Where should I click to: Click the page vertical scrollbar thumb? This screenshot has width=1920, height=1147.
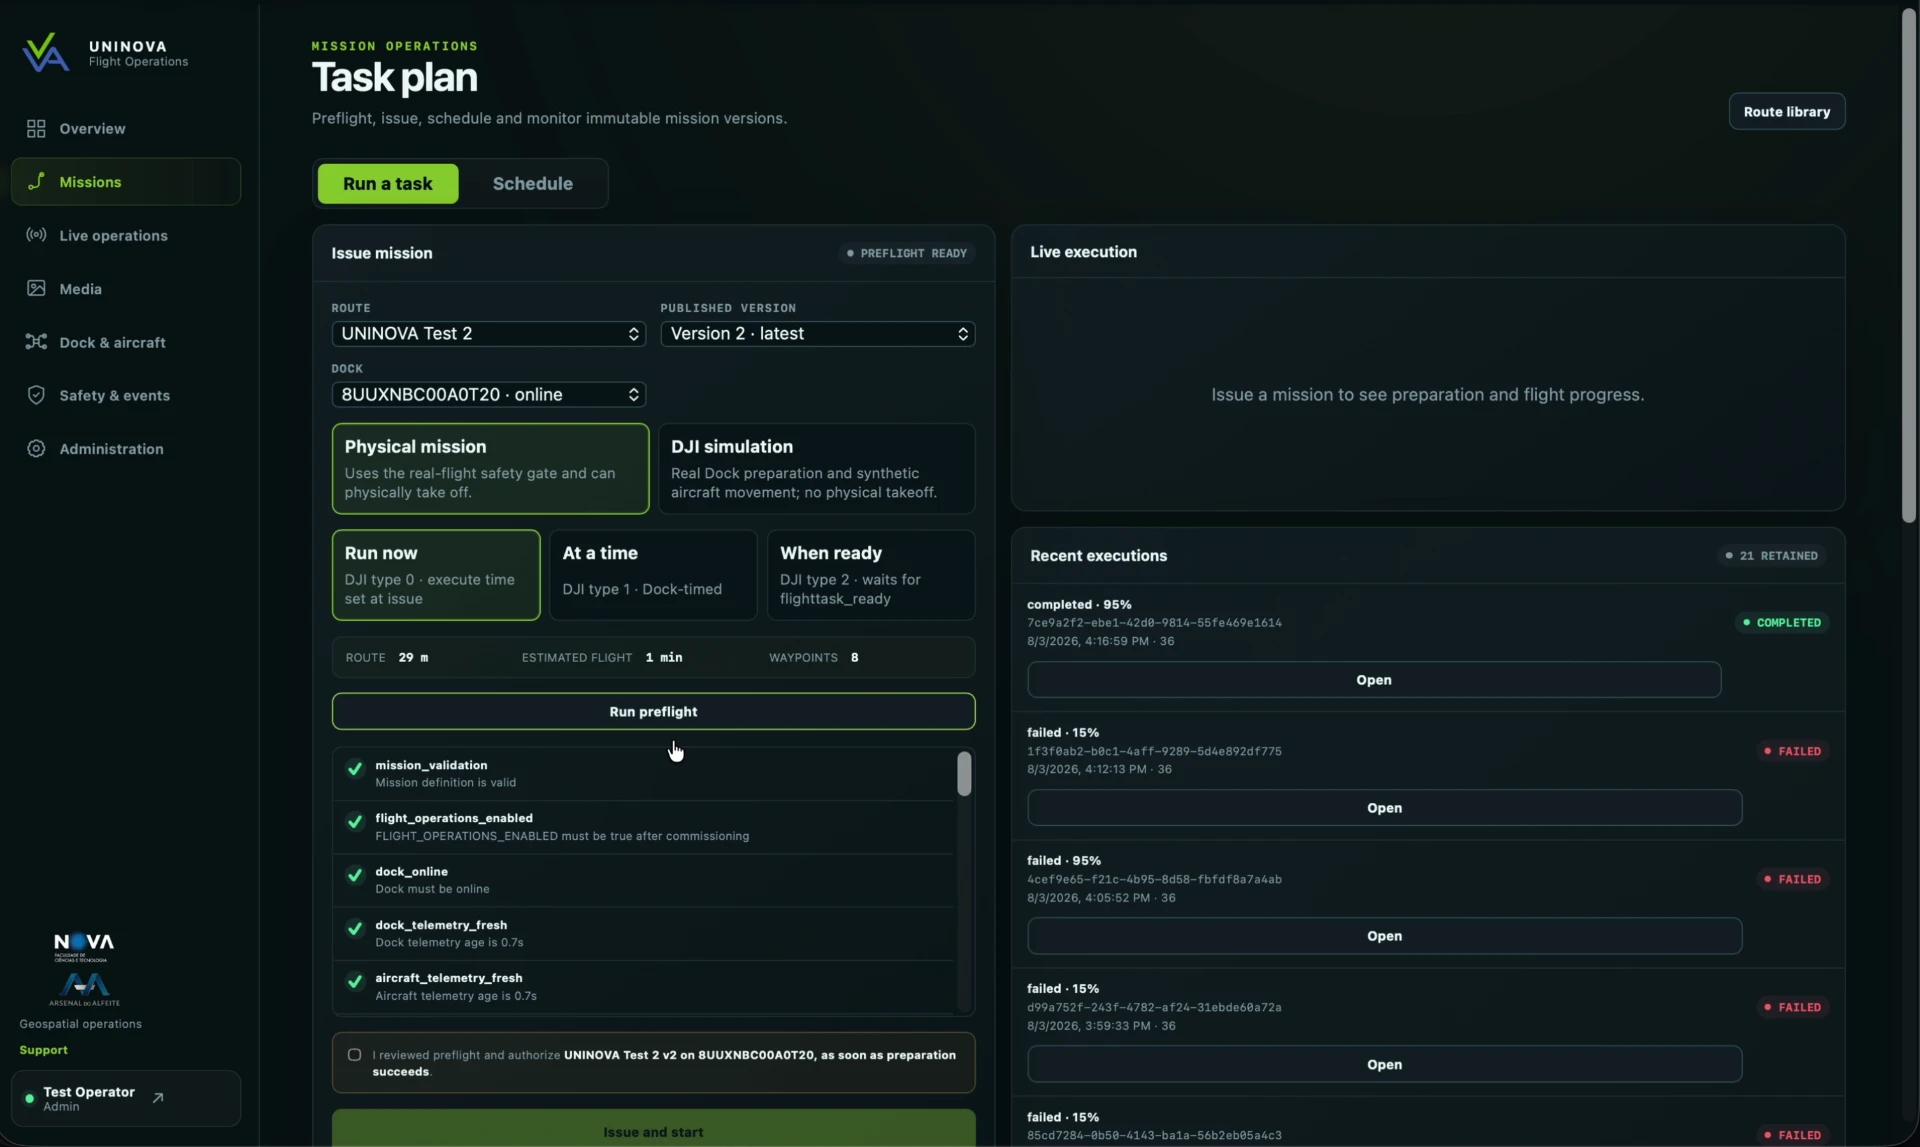(x=1908, y=265)
